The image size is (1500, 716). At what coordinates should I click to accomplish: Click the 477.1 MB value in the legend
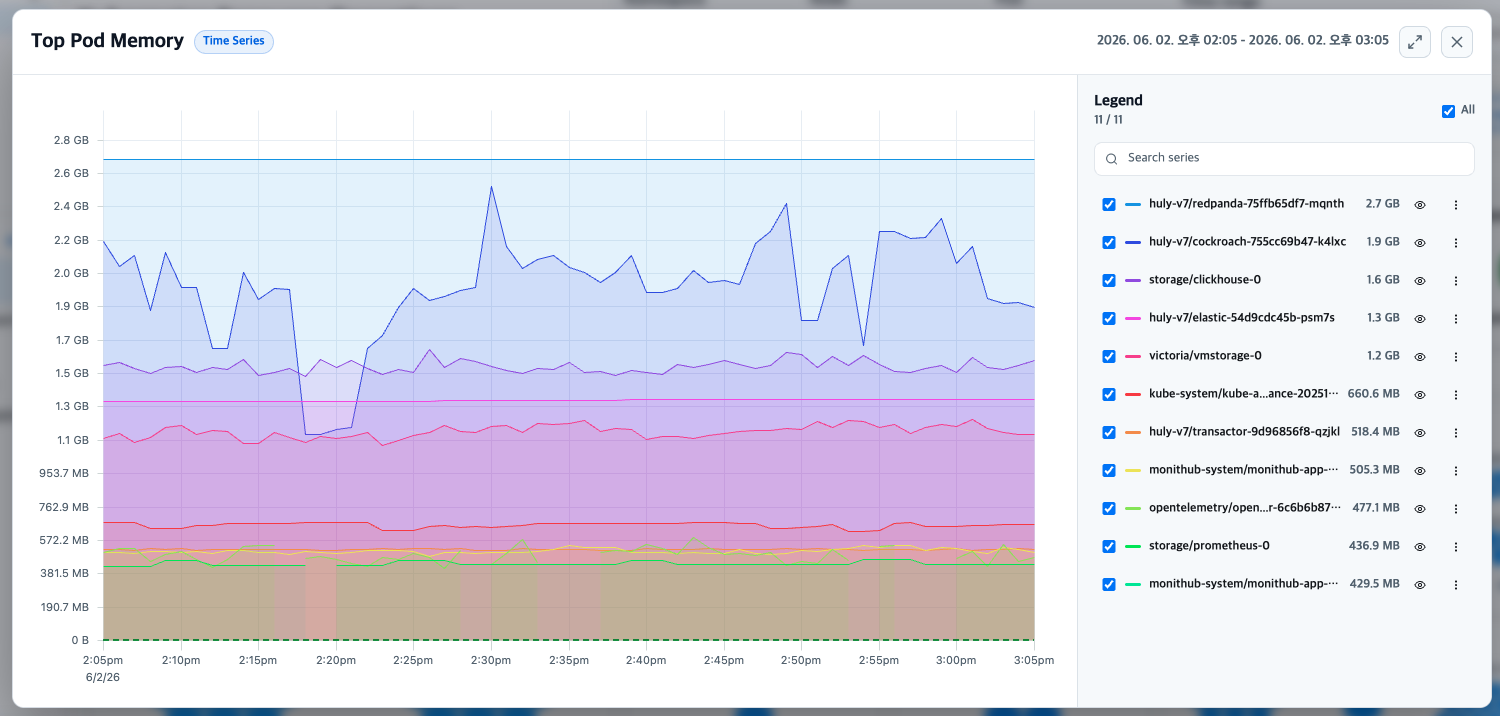(x=1376, y=508)
